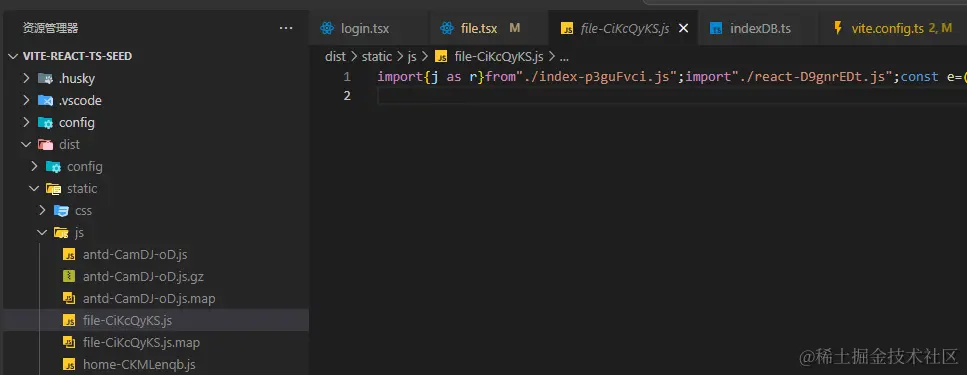This screenshot has width=967, height=375.
Task: Click the js breadcrumb segment
Action: point(412,57)
